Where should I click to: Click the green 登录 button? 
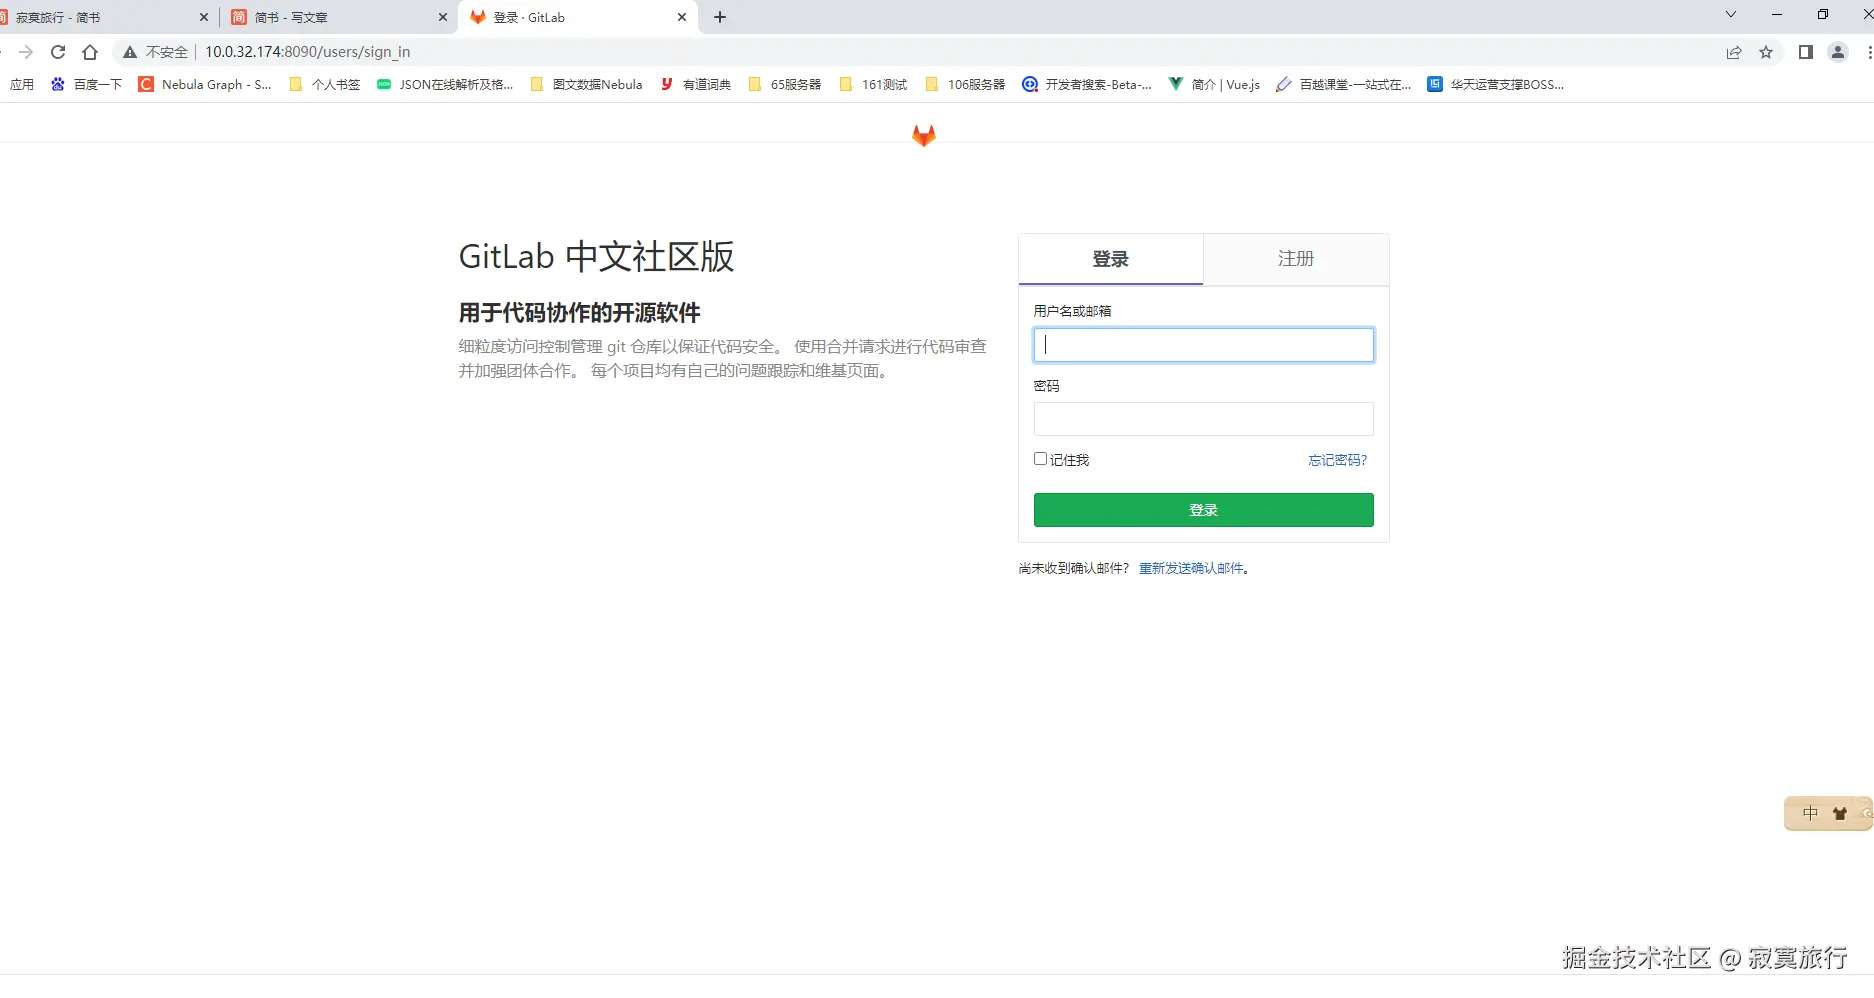click(x=1203, y=510)
